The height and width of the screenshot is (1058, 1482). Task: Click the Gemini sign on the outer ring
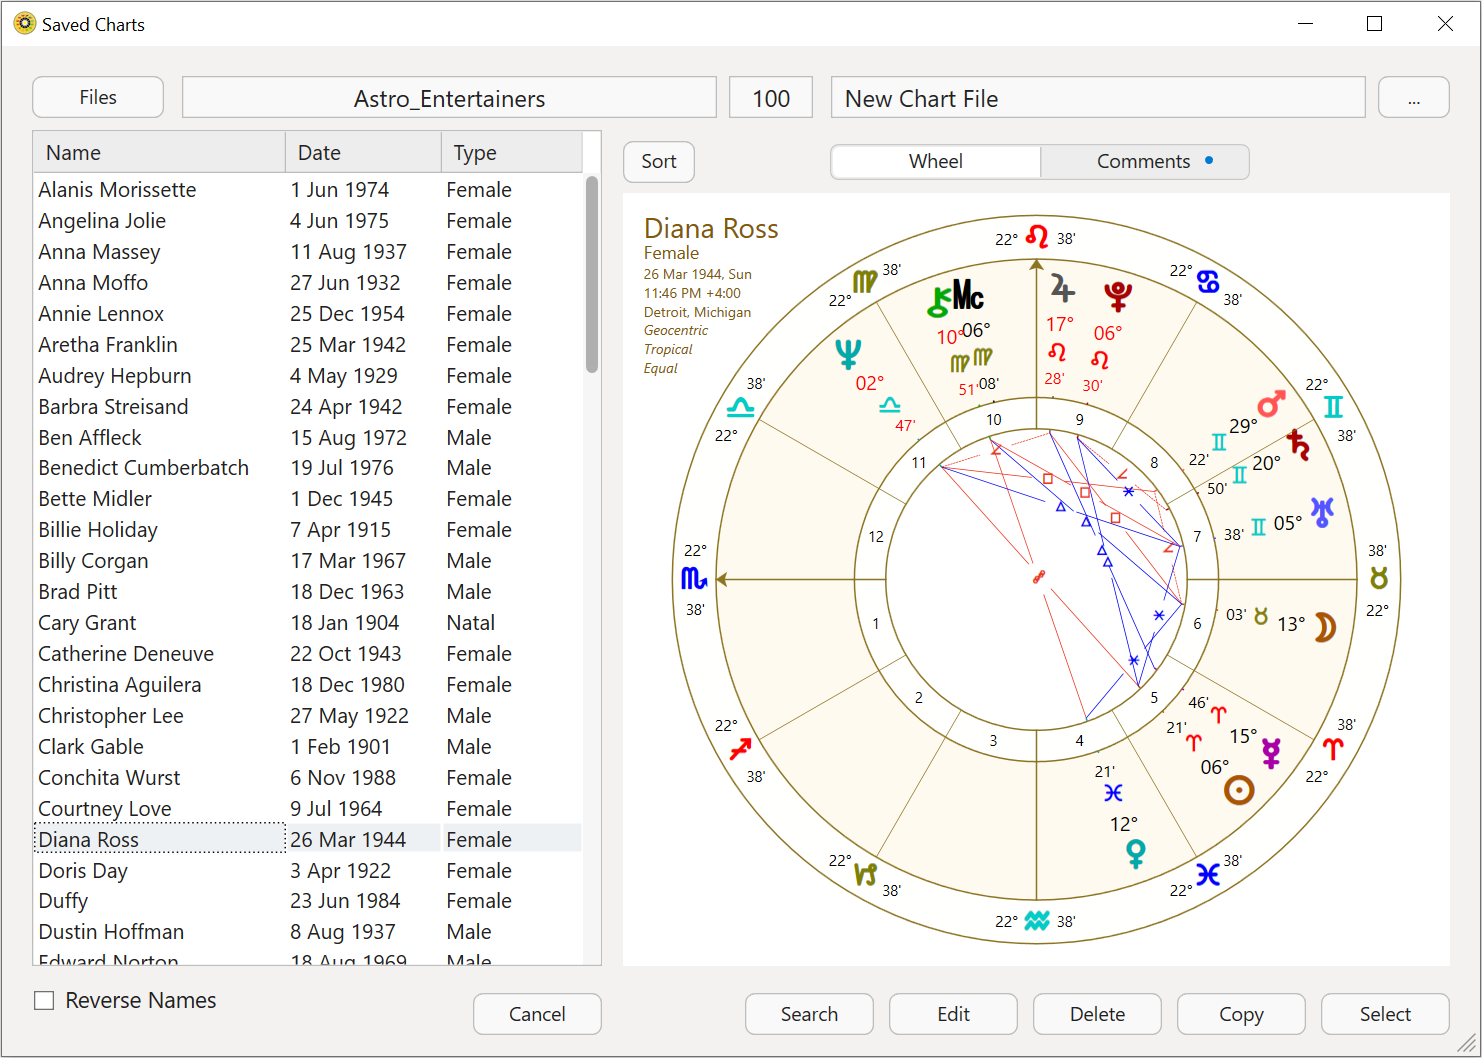1333,407
